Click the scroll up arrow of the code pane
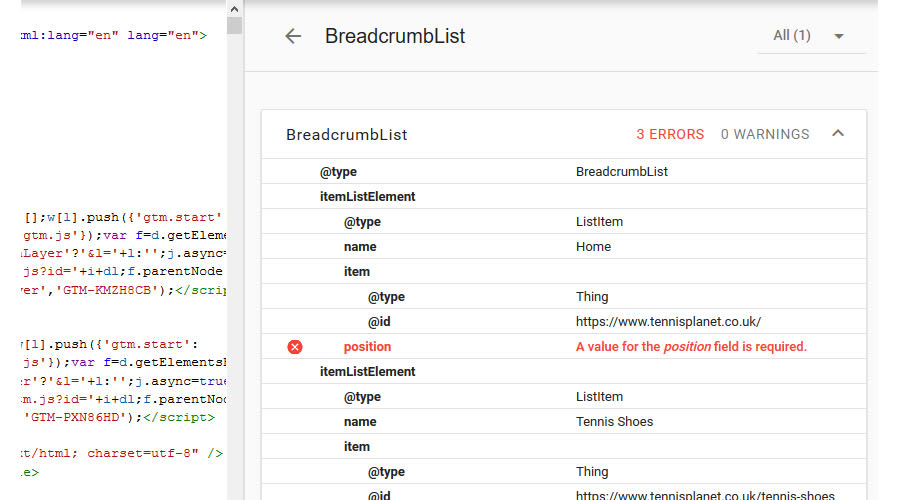This screenshot has height=500, width=900. (234, 9)
